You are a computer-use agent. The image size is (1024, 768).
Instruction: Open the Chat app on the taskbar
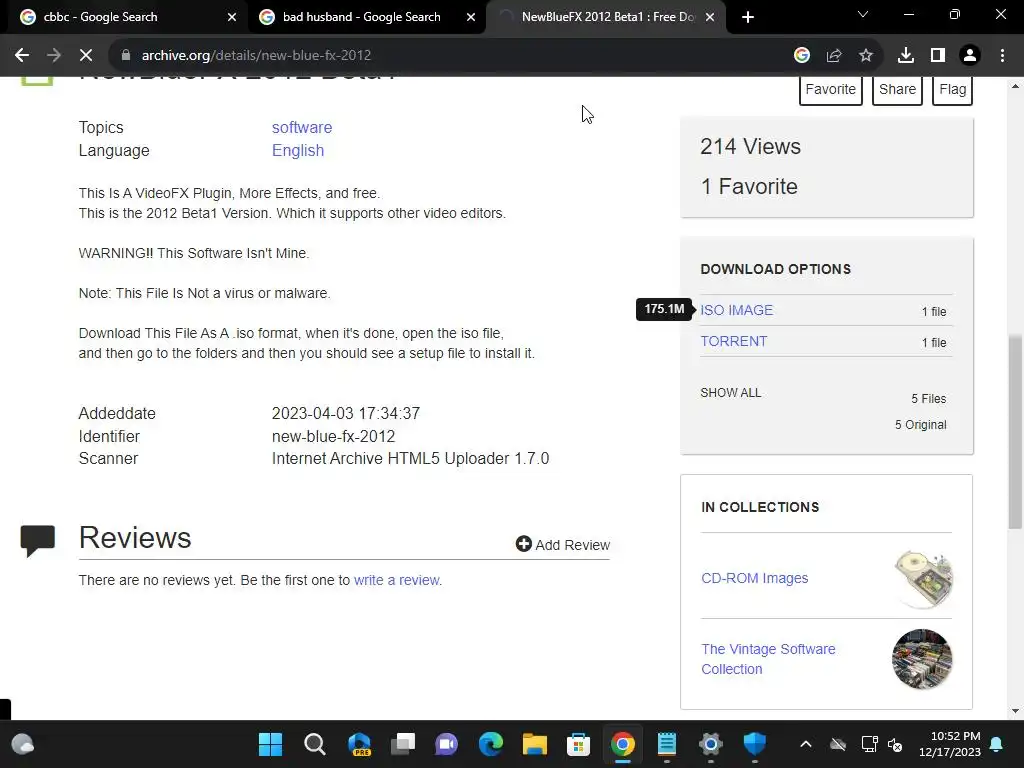click(447, 744)
